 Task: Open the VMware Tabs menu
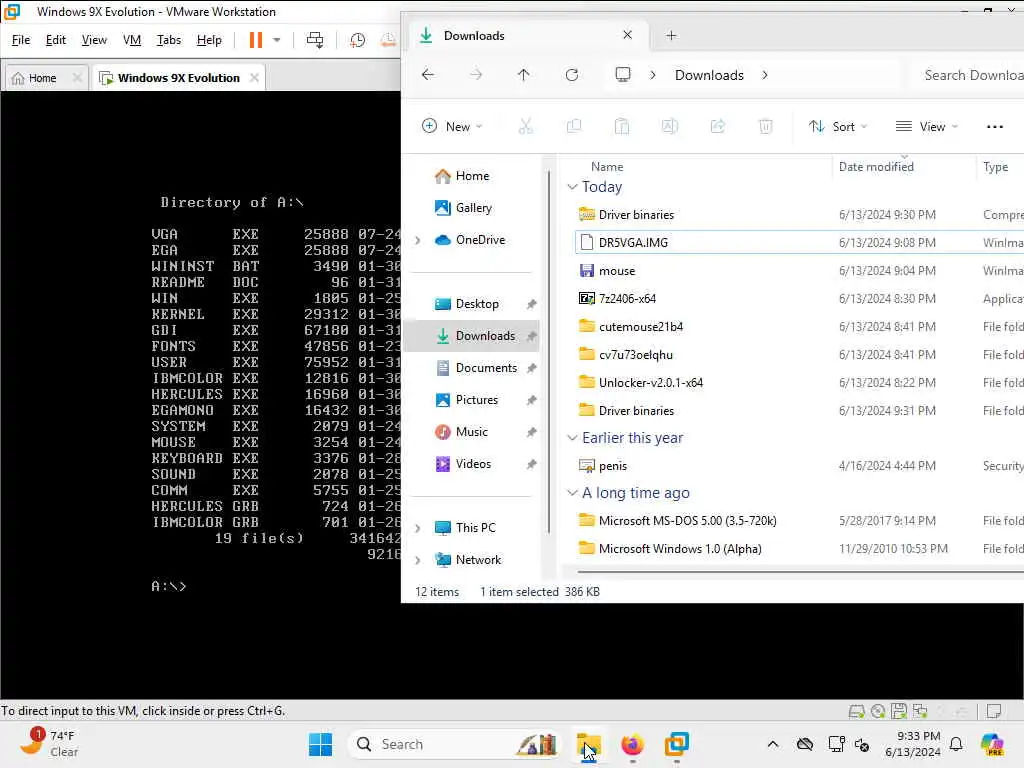168,40
